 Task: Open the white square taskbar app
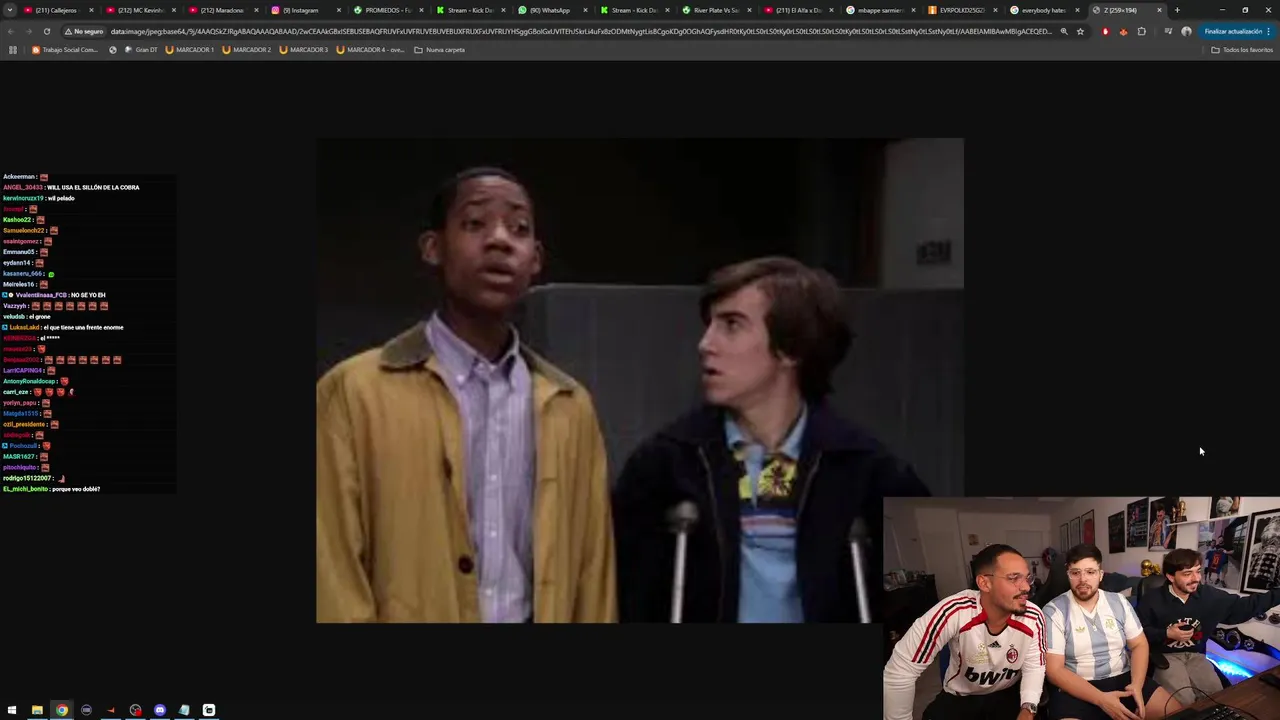point(209,710)
